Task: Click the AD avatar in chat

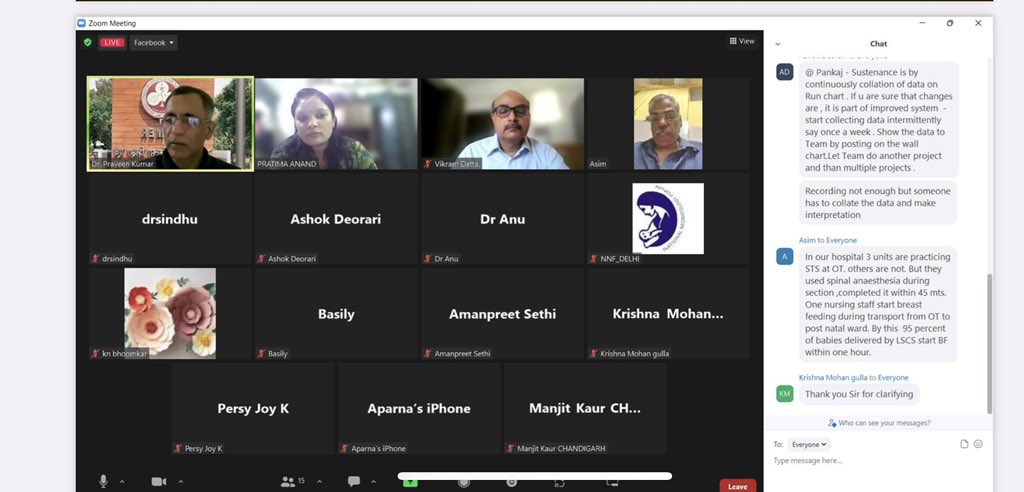Action: [784, 72]
